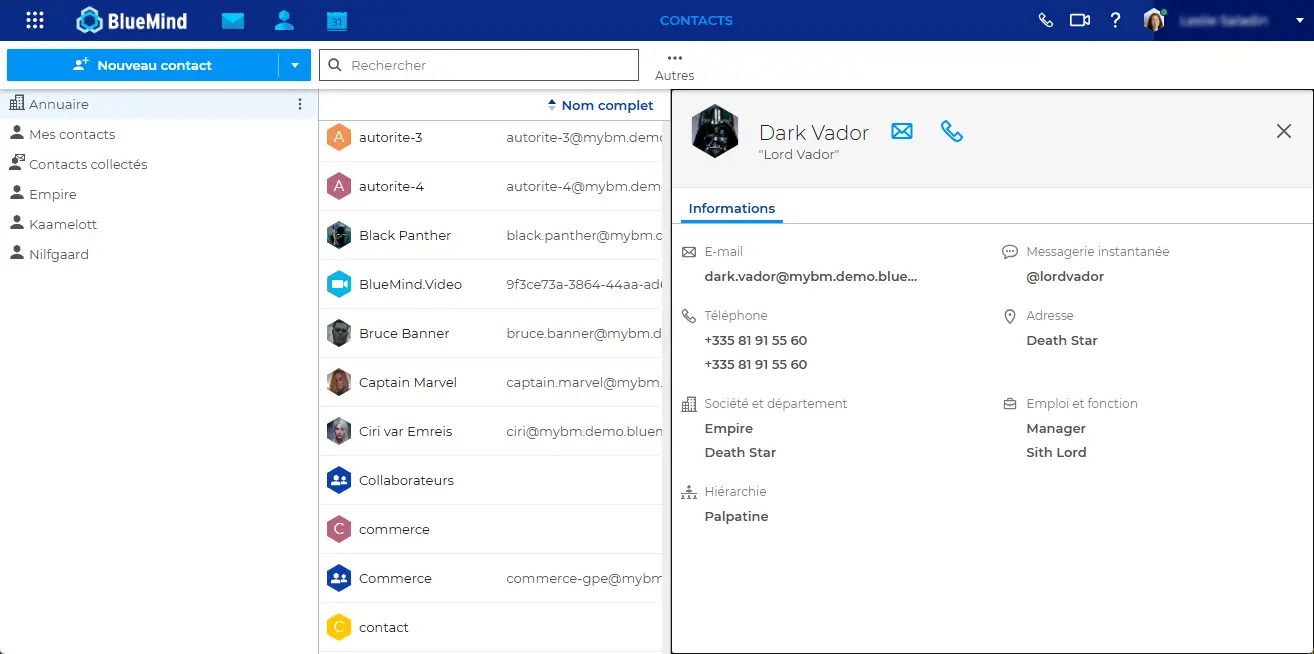Open the help question mark icon
Image resolution: width=1314 pixels, height=654 pixels.
click(x=1116, y=20)
